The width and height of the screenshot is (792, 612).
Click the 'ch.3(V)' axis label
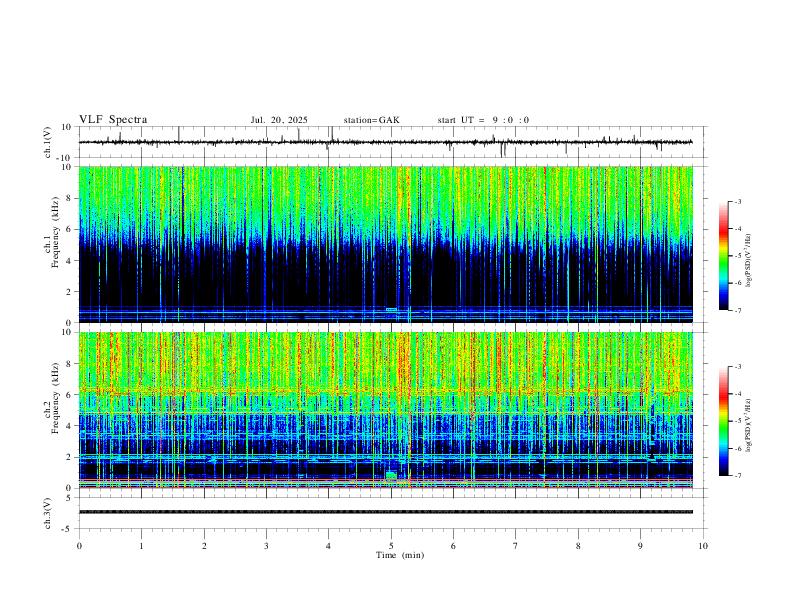(48, 514)
